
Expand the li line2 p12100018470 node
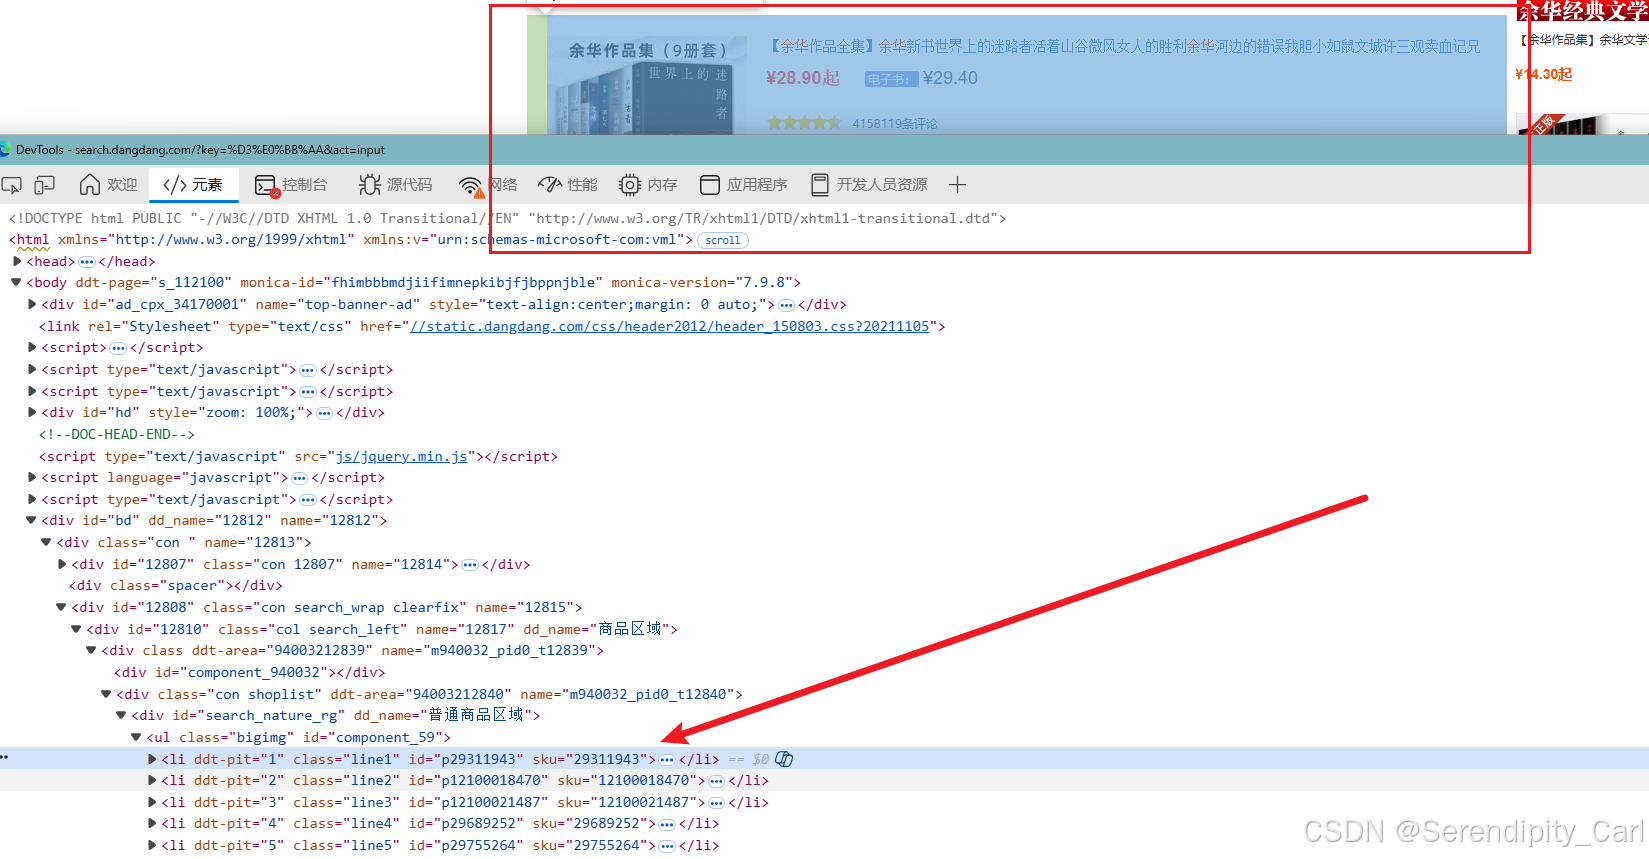[x=152, y=780]
